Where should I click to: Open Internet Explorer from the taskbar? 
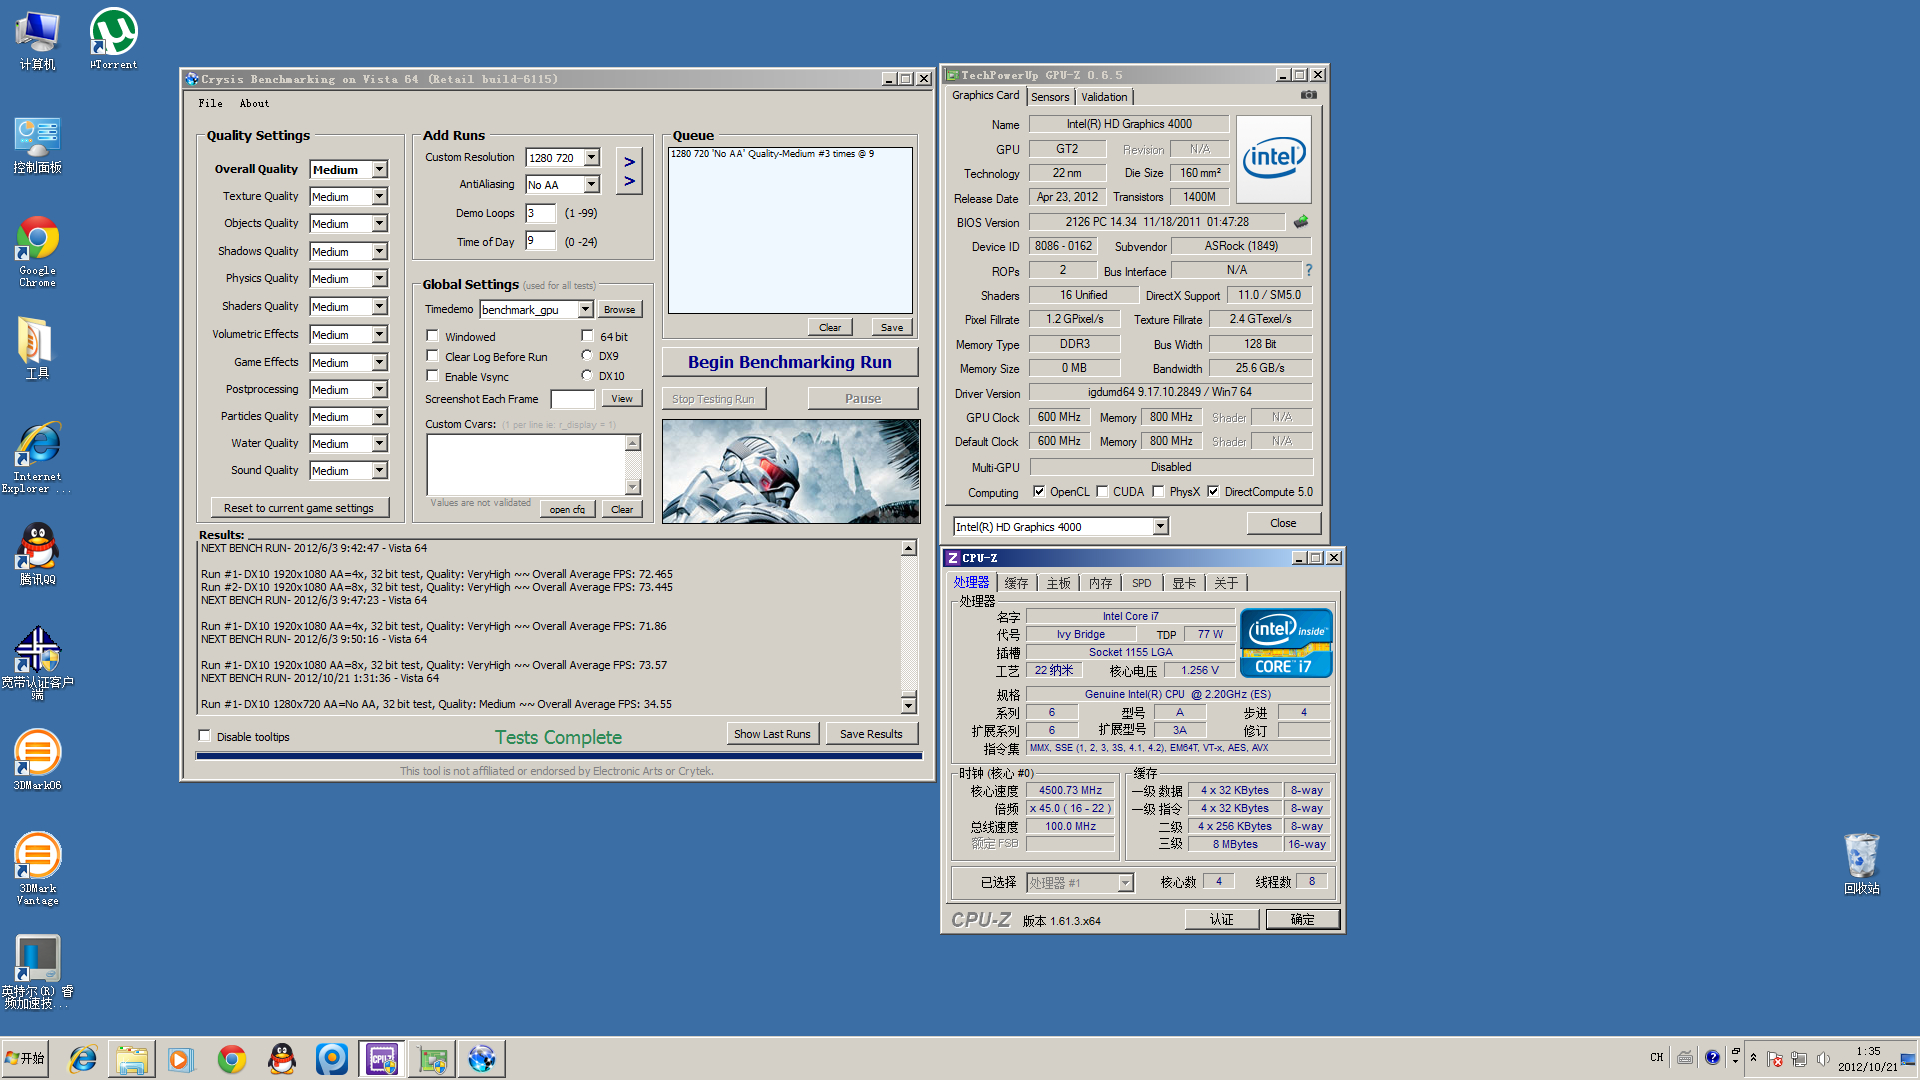click(x=82, y=1059)
